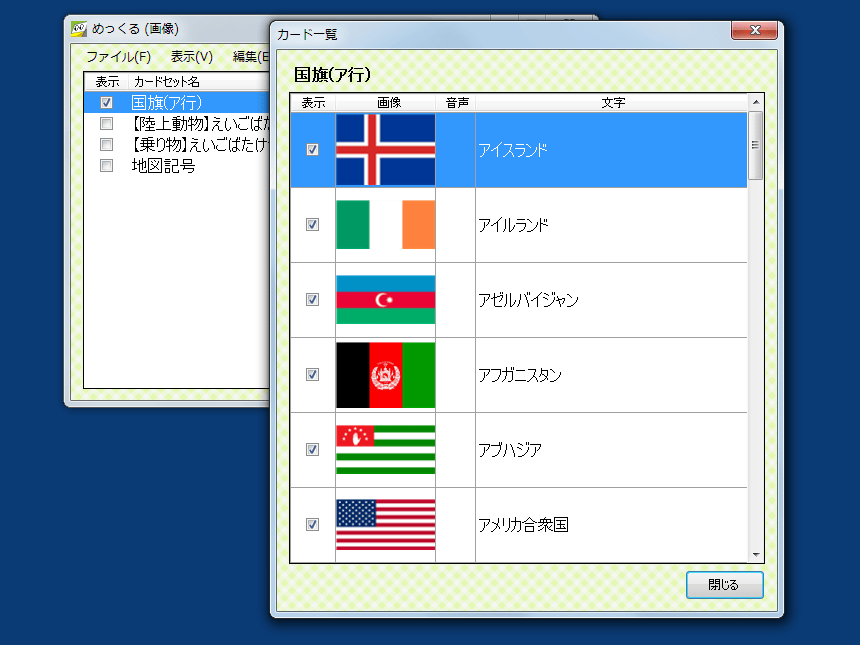The width and height of the screenshot is (860, 645).
Task: Open the Iceland flag image
Action: 386,150
